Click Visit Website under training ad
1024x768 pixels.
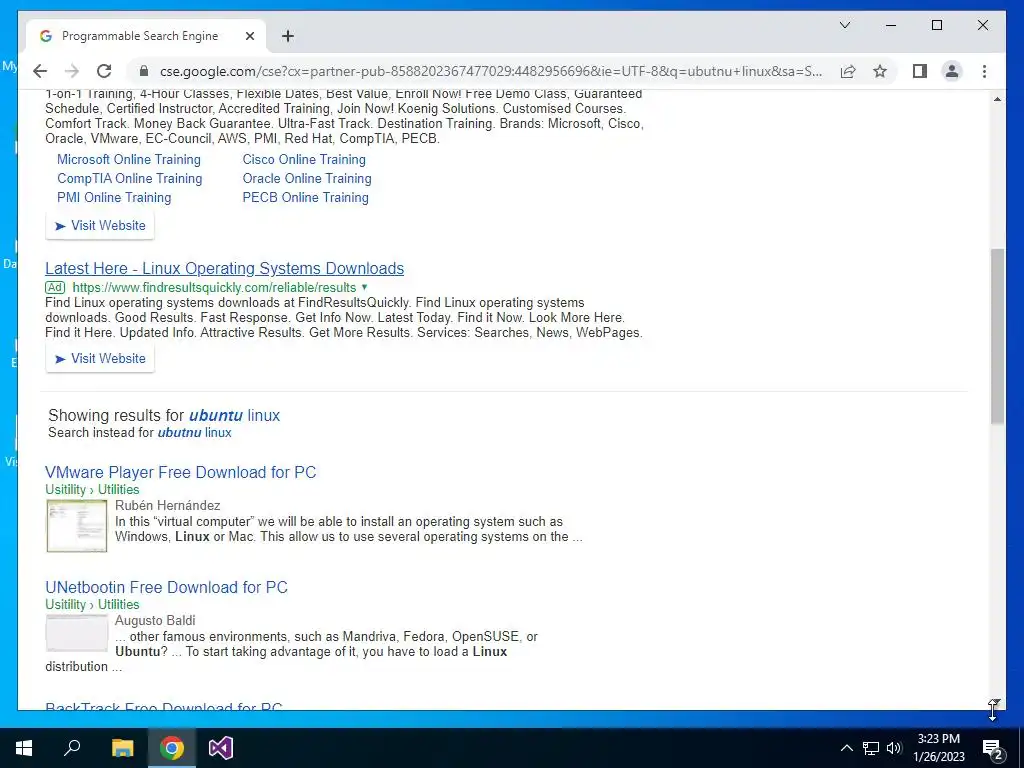click(x=100, y=225)
